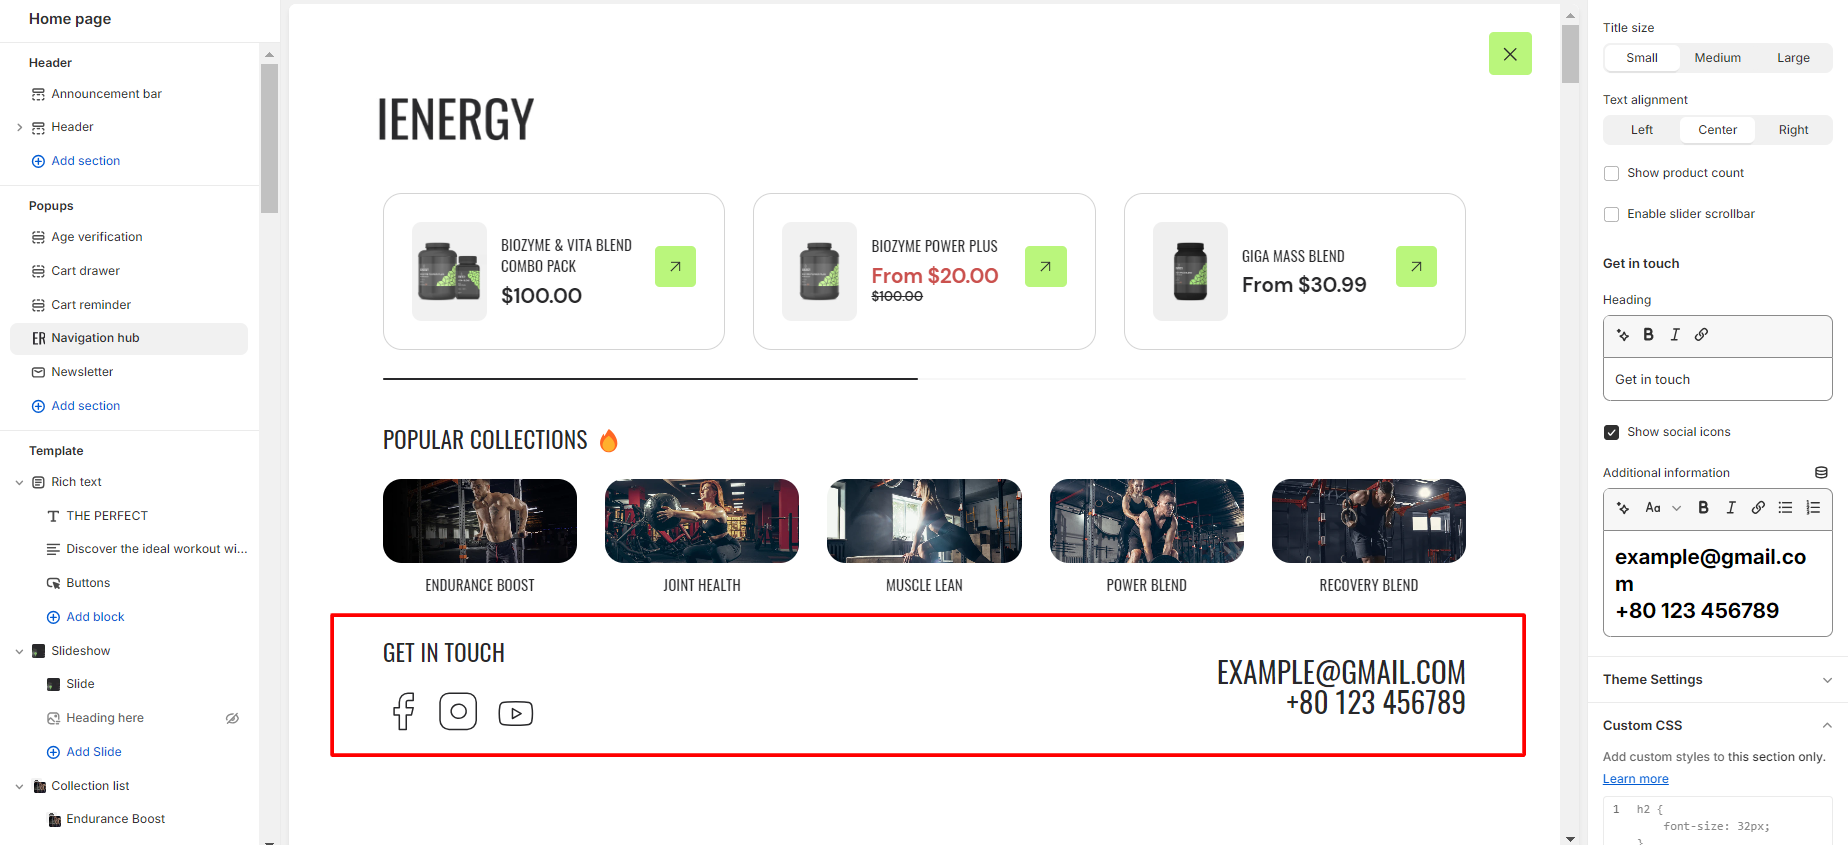
Task: Open the Learn more link
Action: coord(1635,779)
